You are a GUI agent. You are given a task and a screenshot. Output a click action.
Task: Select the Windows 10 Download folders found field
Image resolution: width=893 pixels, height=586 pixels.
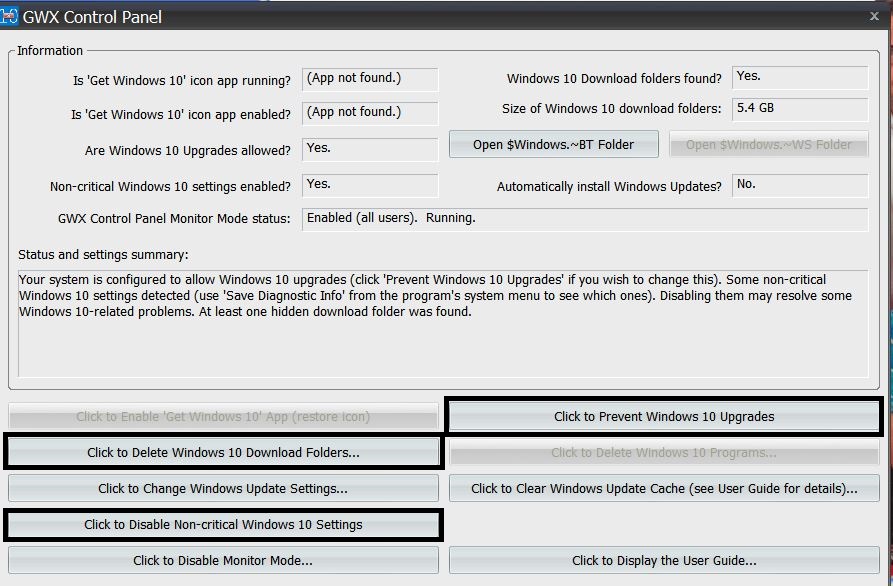(799, 77)
